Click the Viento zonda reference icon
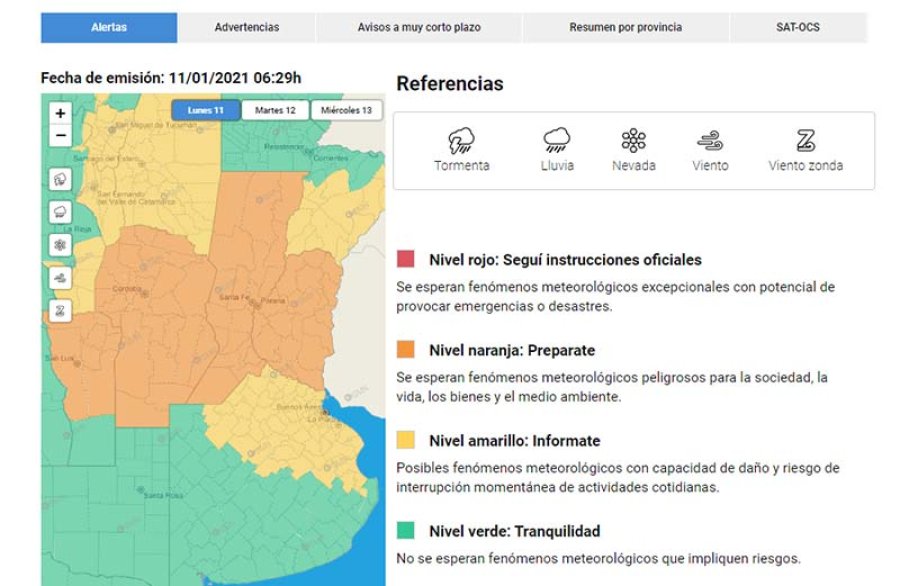This screenshot has width=900, height=586. 805,141
